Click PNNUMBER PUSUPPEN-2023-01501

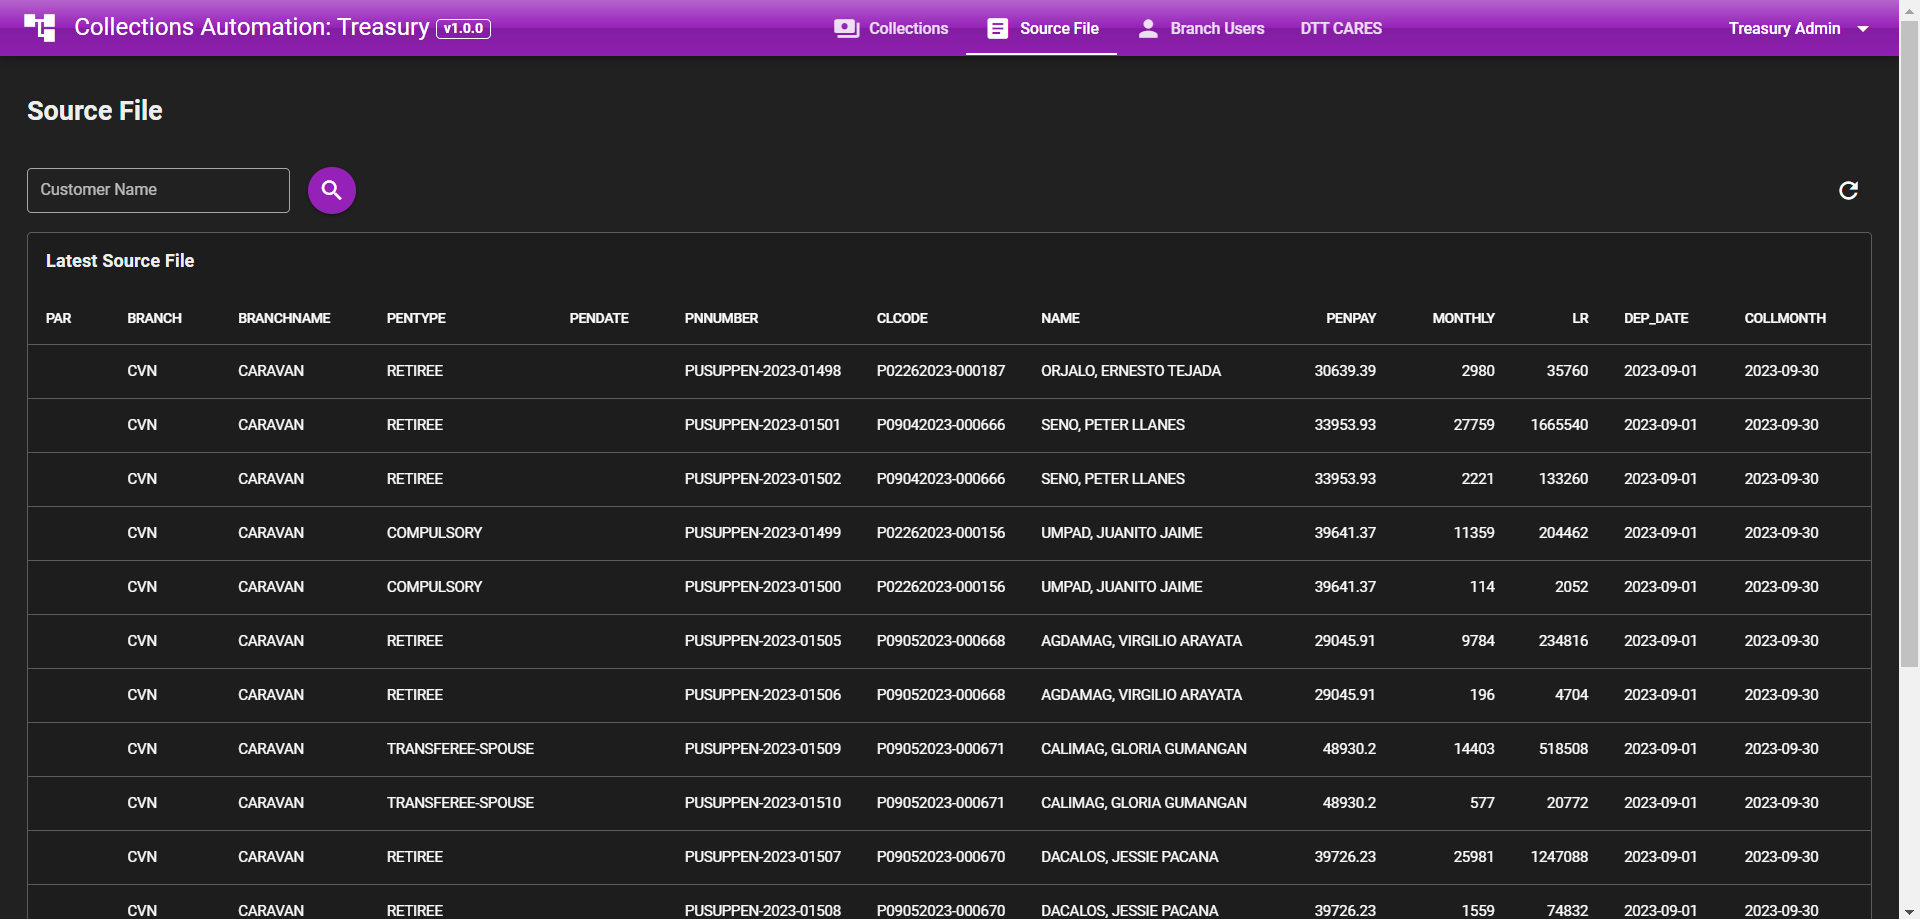pos(763,425)
